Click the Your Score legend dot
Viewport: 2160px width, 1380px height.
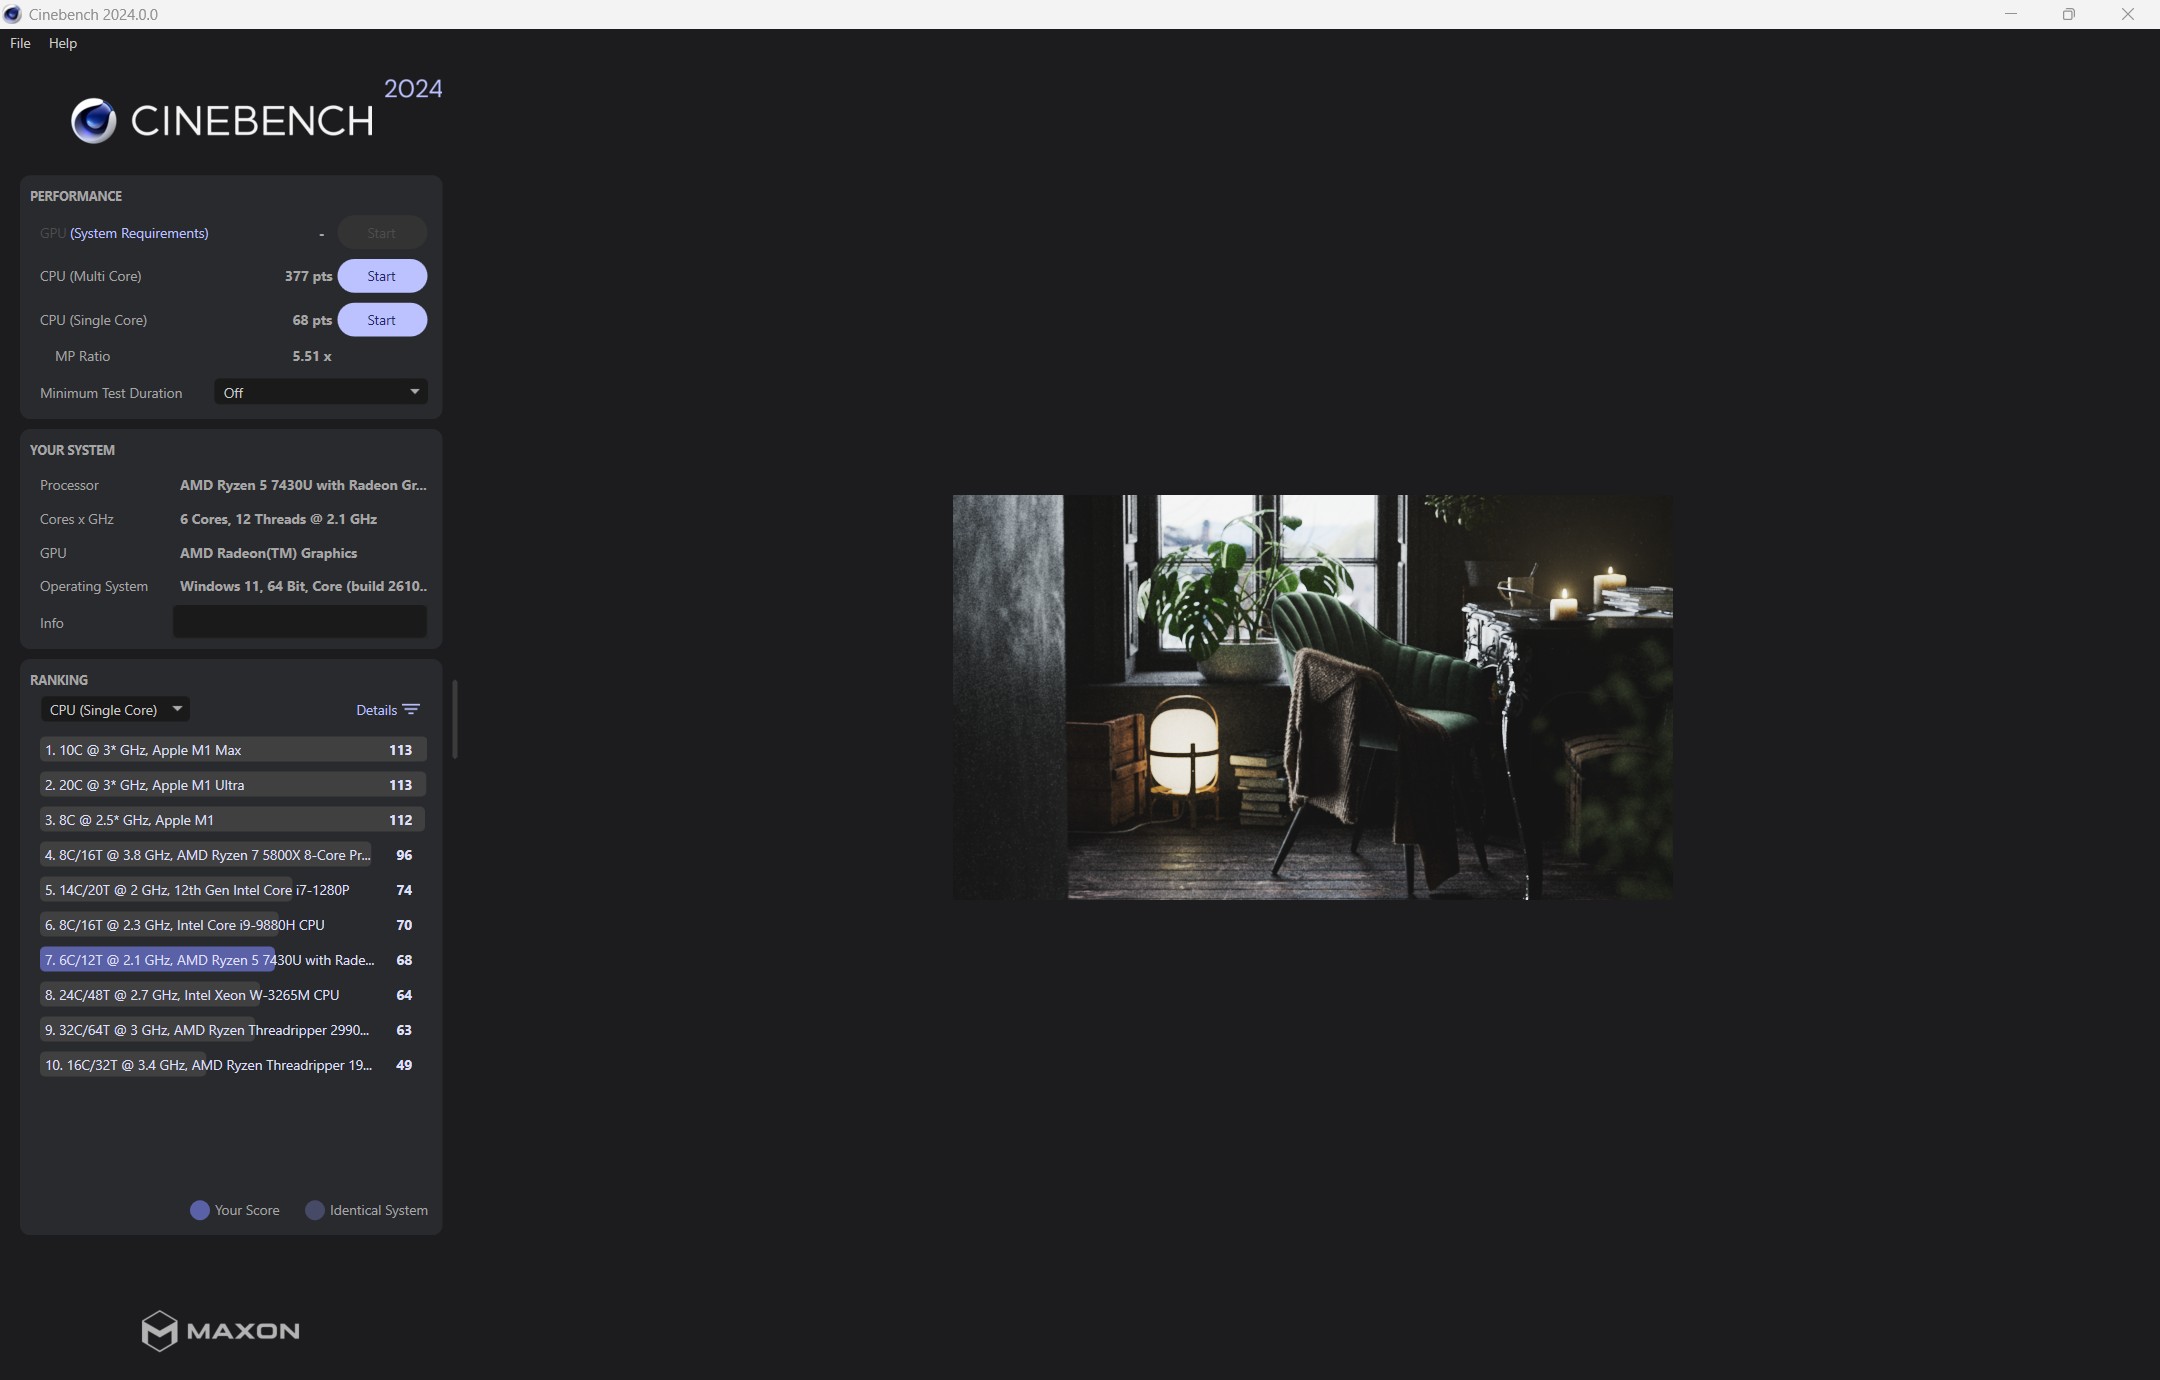click(200, 1210)
